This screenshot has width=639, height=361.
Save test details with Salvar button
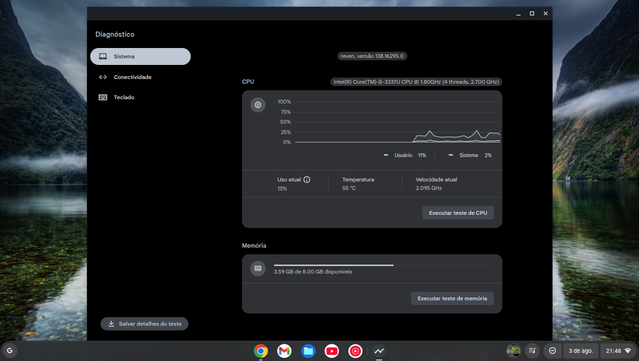pyautogui.click(x=144, y=324)
